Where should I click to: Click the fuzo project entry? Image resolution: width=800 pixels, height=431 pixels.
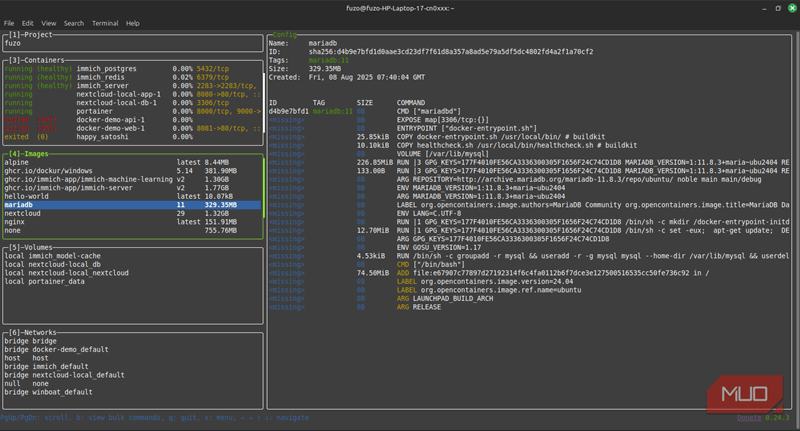13,43
